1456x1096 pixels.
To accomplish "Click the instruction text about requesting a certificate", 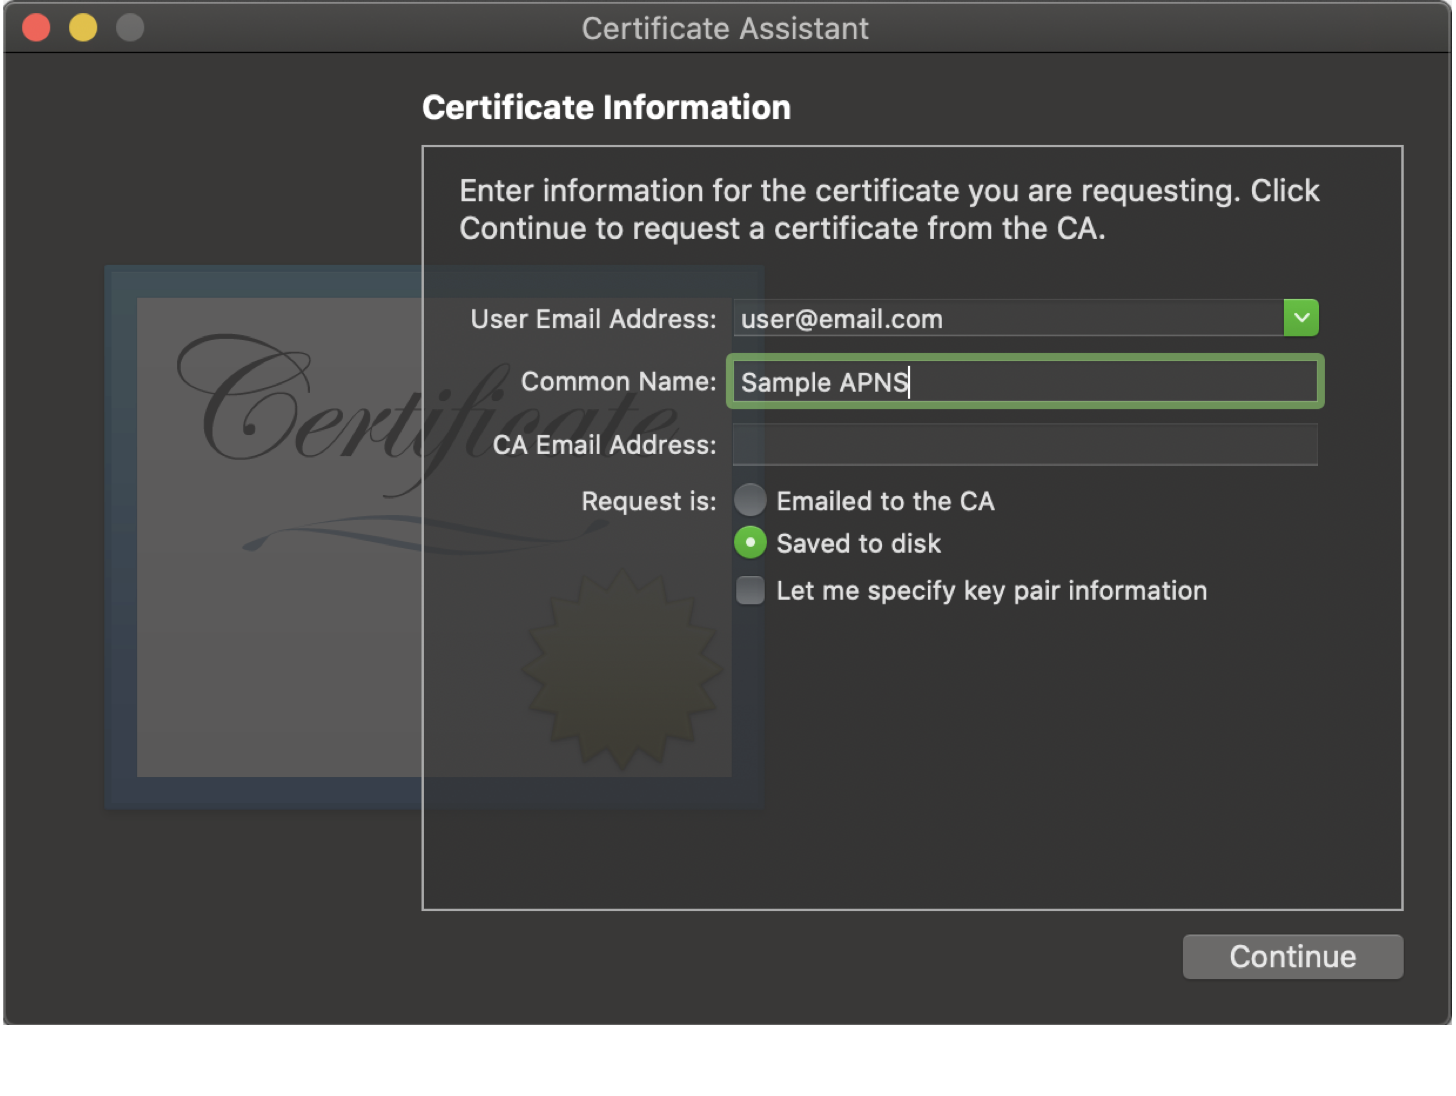I will 888,209.
